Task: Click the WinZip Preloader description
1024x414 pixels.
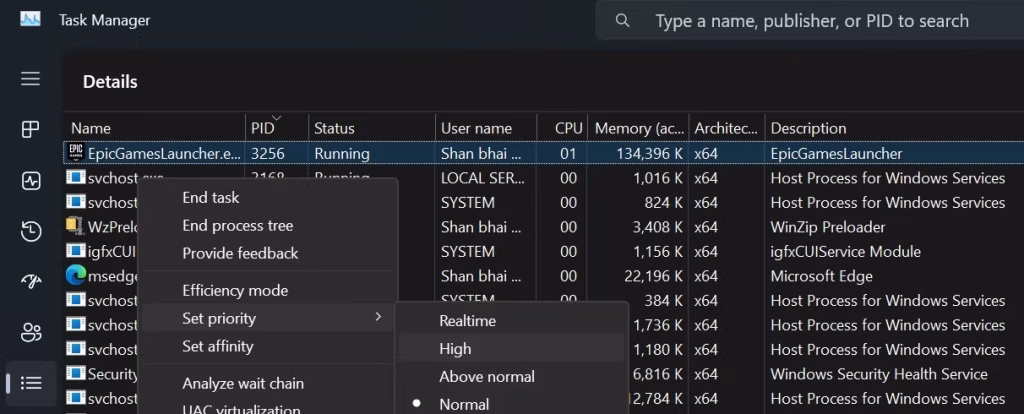Action: click(827, 227)
